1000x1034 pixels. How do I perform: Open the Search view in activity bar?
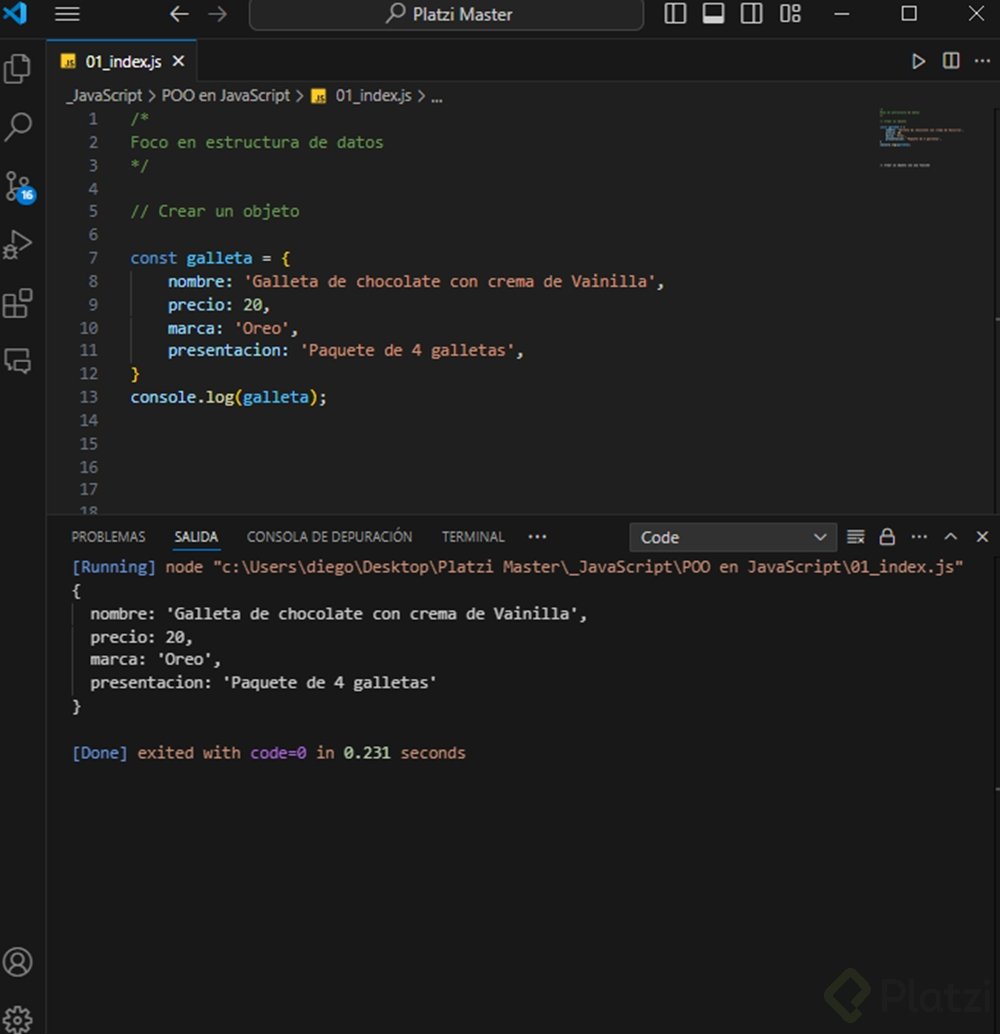pyautogui.click(x=18, y=127)
